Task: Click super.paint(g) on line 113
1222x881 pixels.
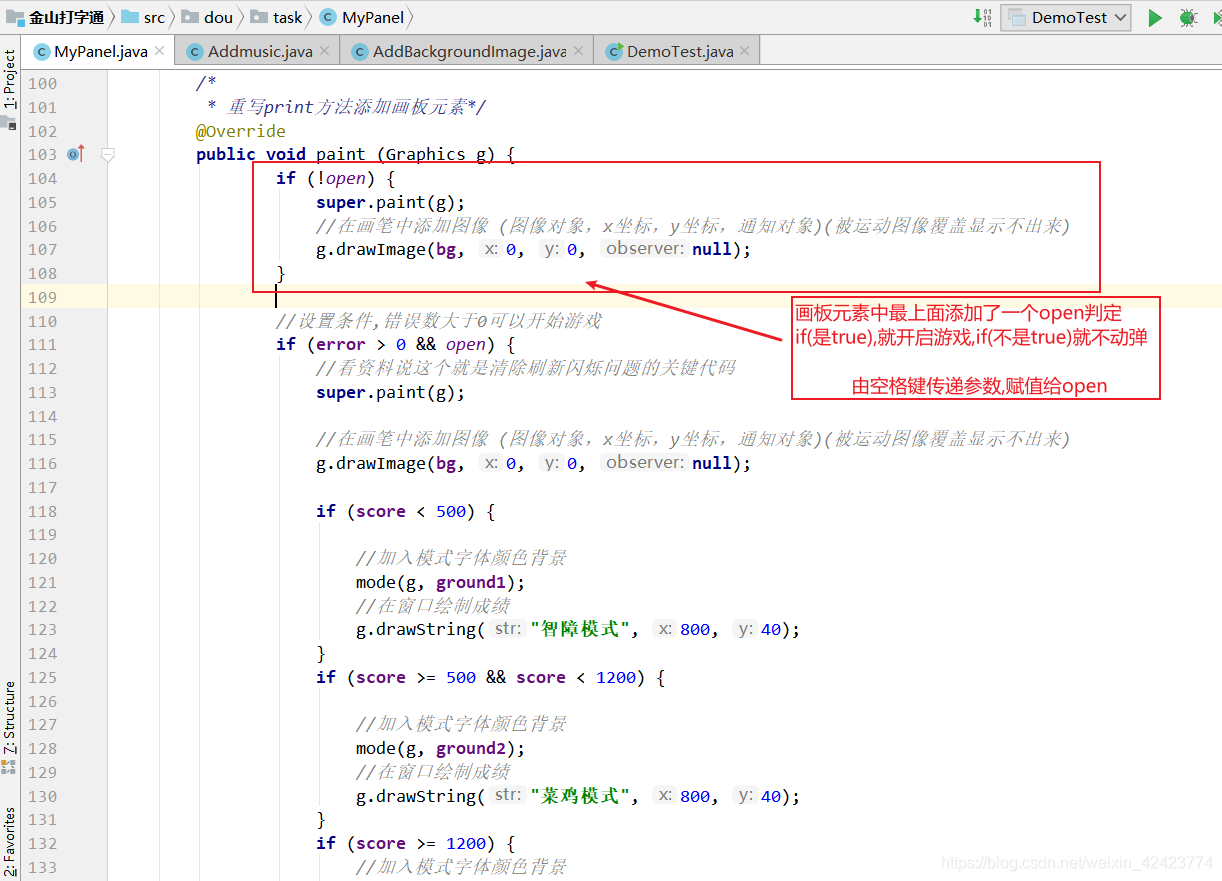Action: click(x=391, y=393)
